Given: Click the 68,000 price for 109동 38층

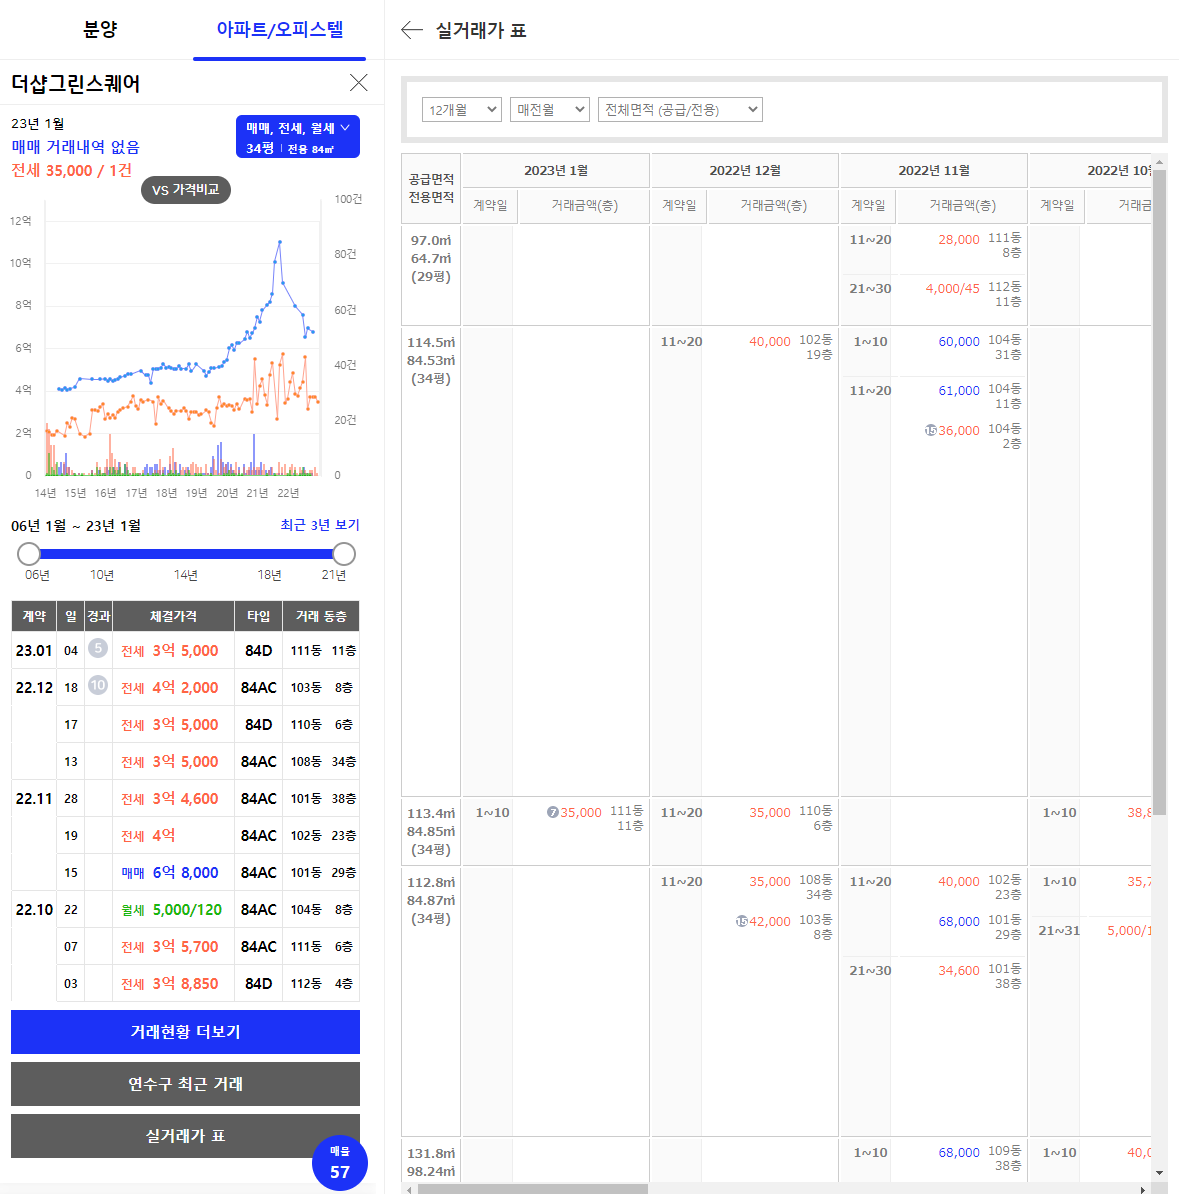Looking at the screenshot, I should tap(958, 1152).
